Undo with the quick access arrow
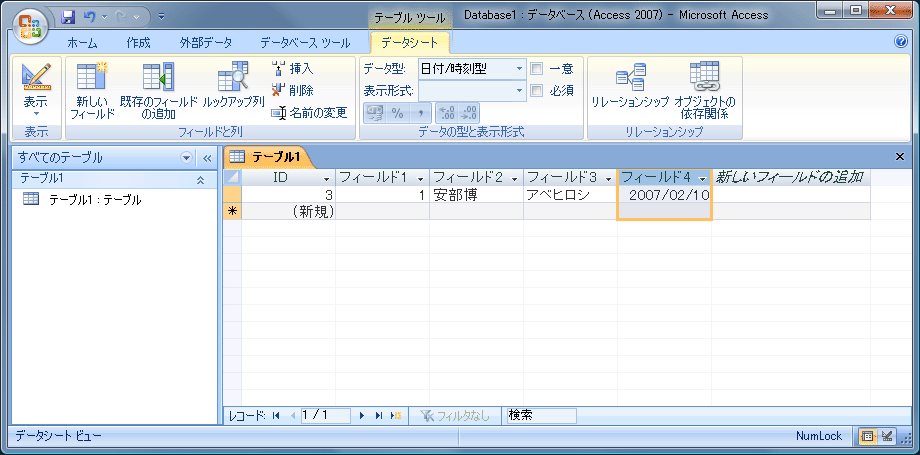 coord(90,17)
